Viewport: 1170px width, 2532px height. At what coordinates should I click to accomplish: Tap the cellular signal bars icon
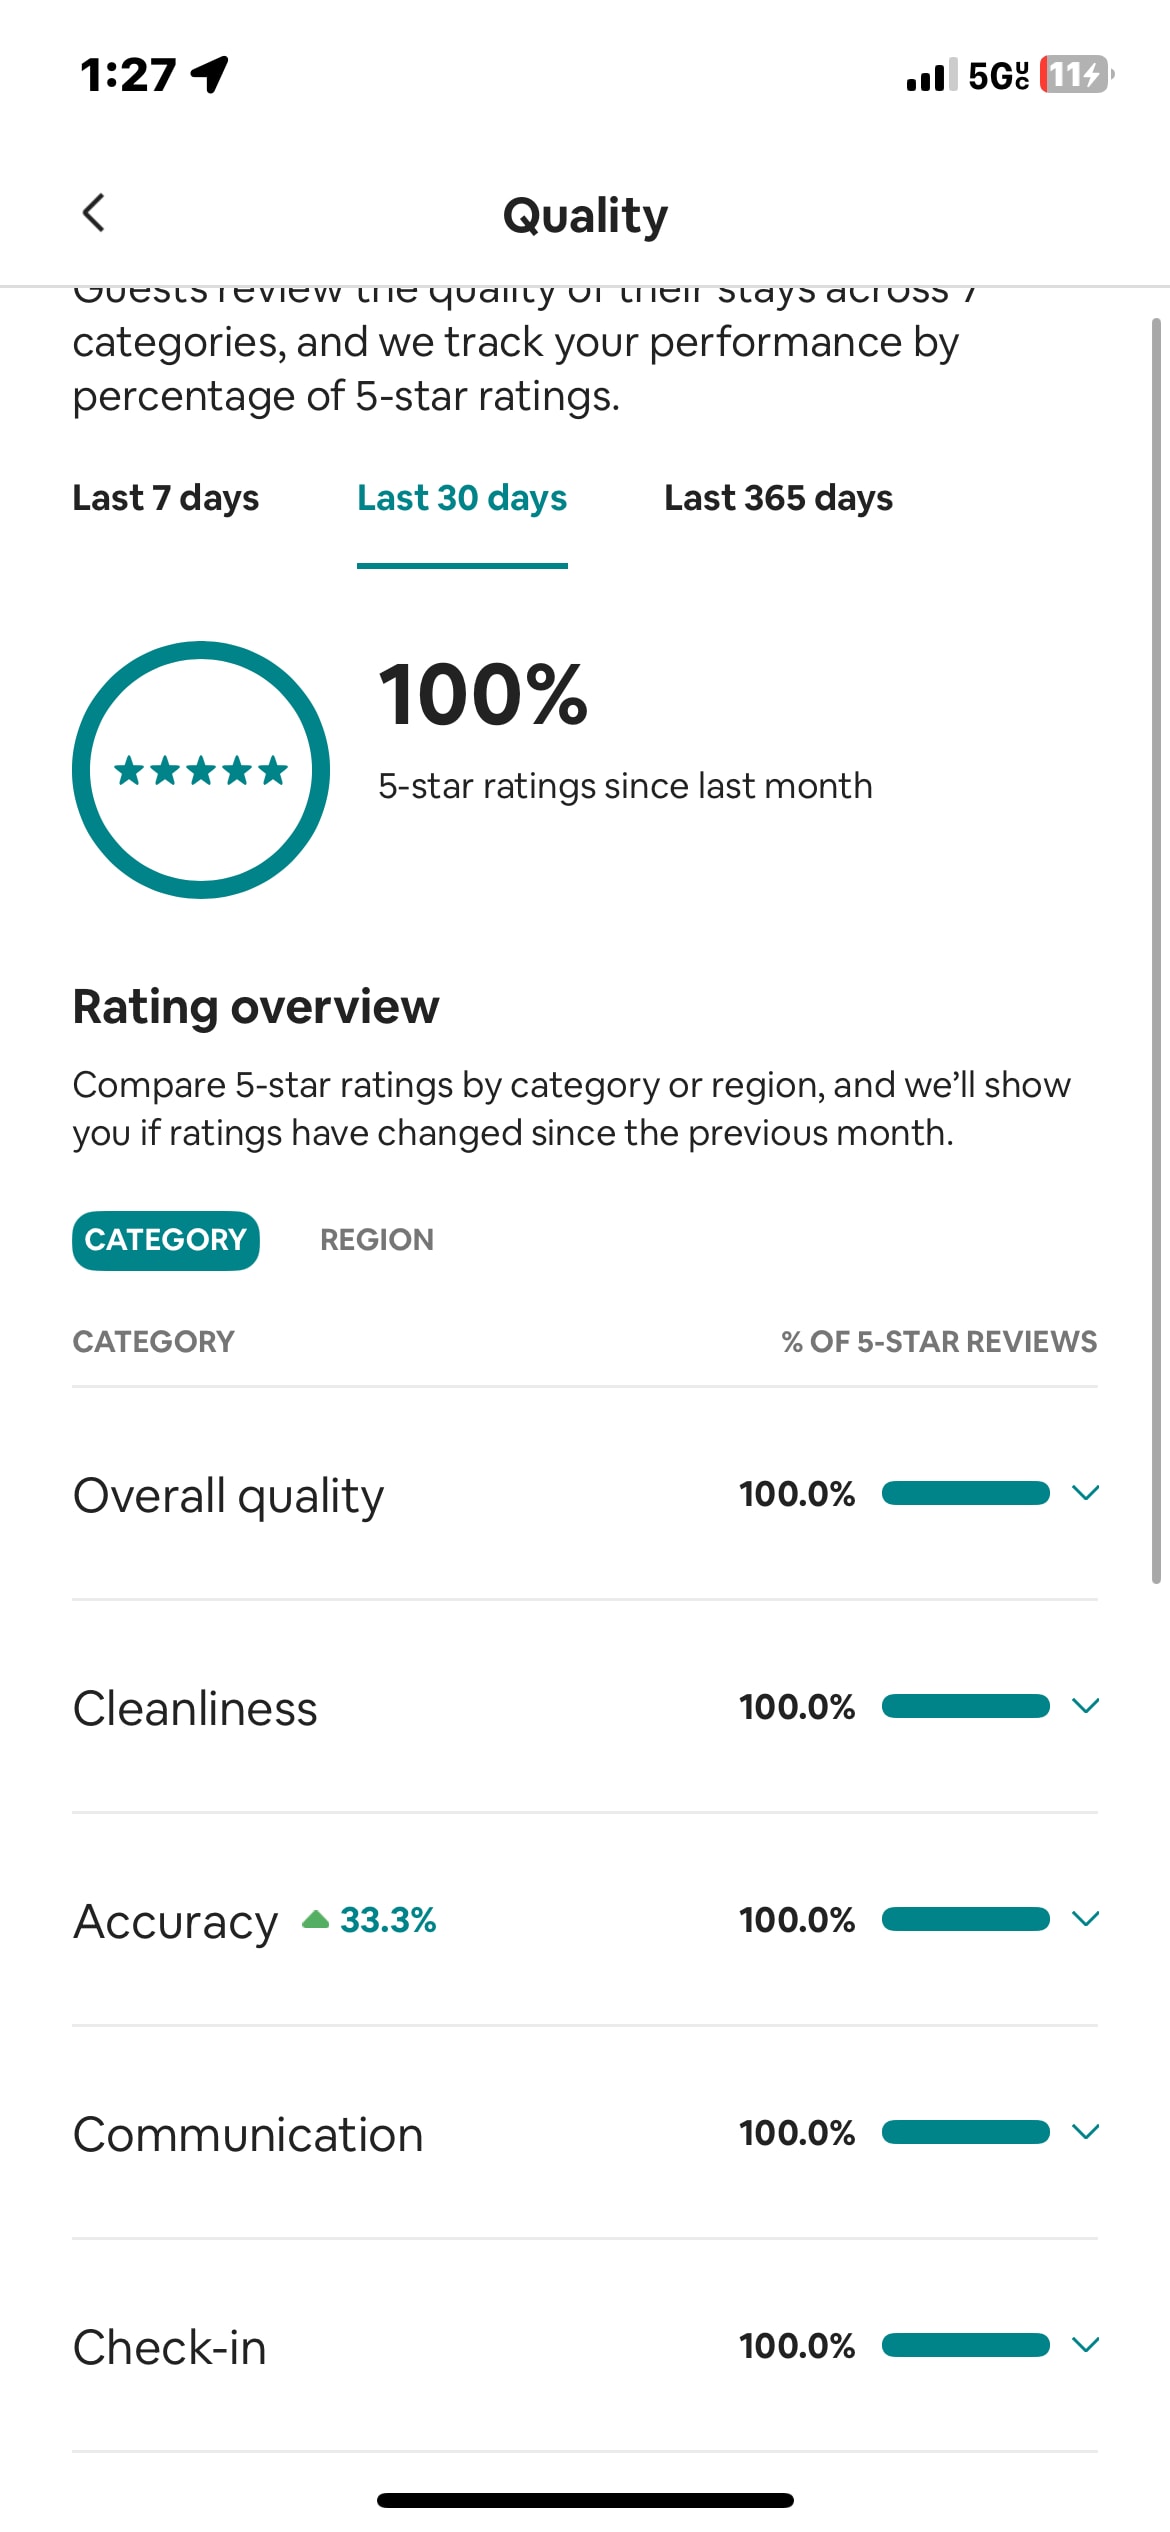931,75
